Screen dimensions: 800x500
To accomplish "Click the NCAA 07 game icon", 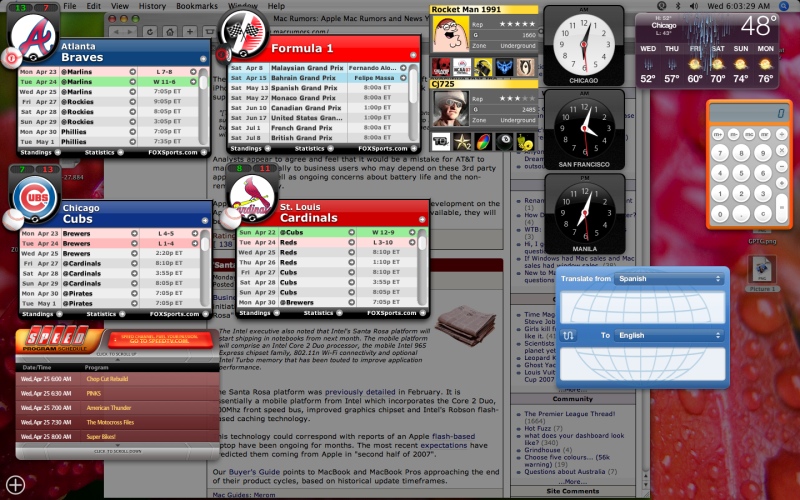I will 462,67.
